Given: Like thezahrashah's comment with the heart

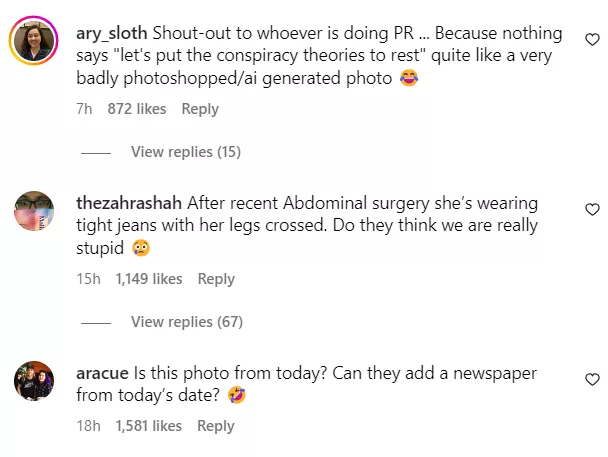Looking at the screenshot, I should tap(591, 209).
